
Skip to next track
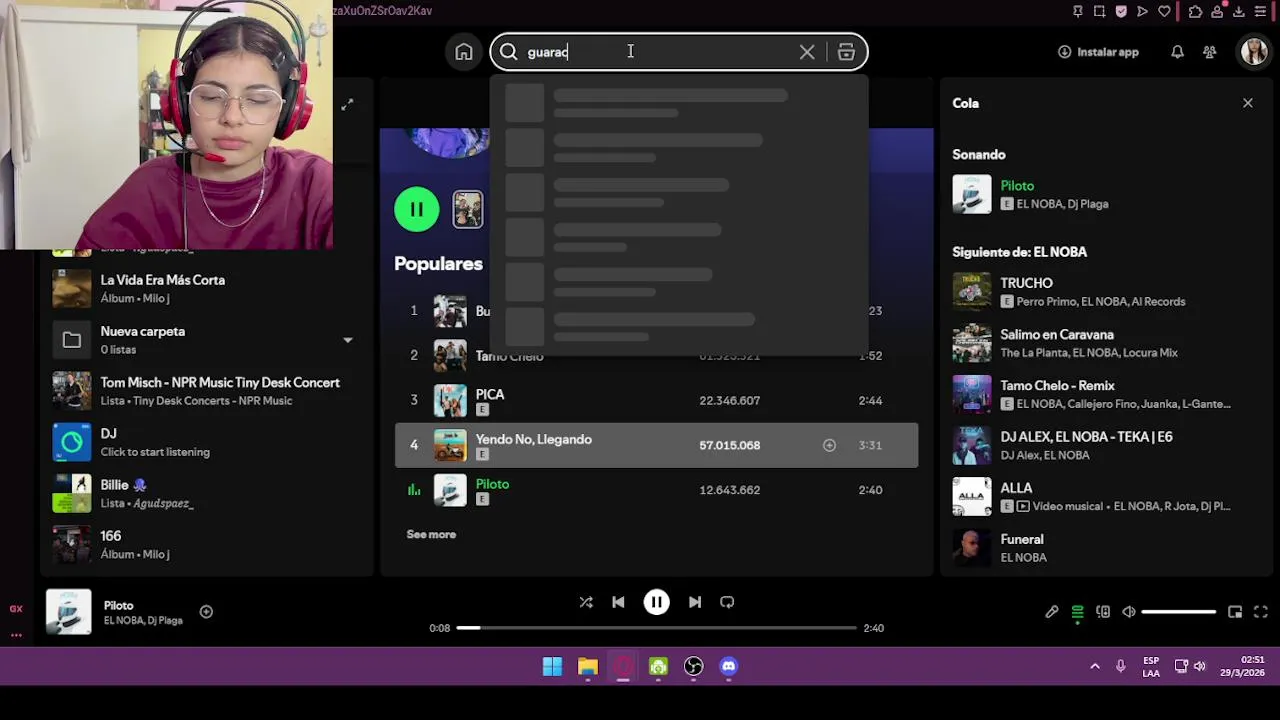(695, 602)
